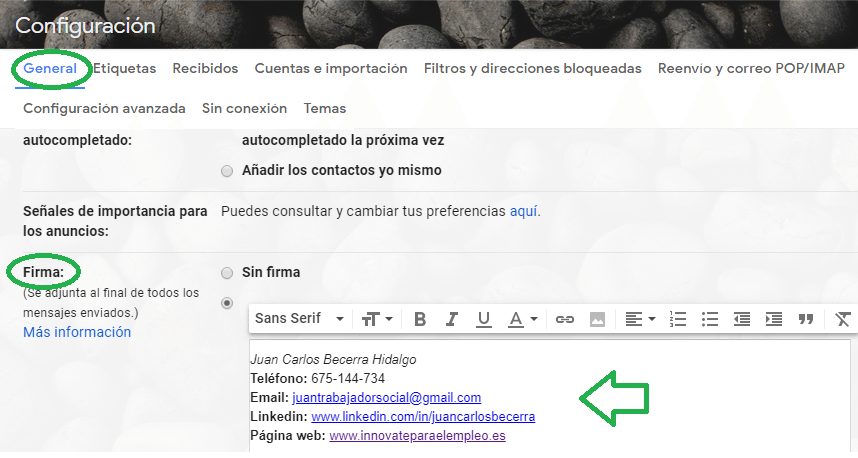
Task: Open the text size dropdown
Action: pyautogui.click(x=377, y=319)
